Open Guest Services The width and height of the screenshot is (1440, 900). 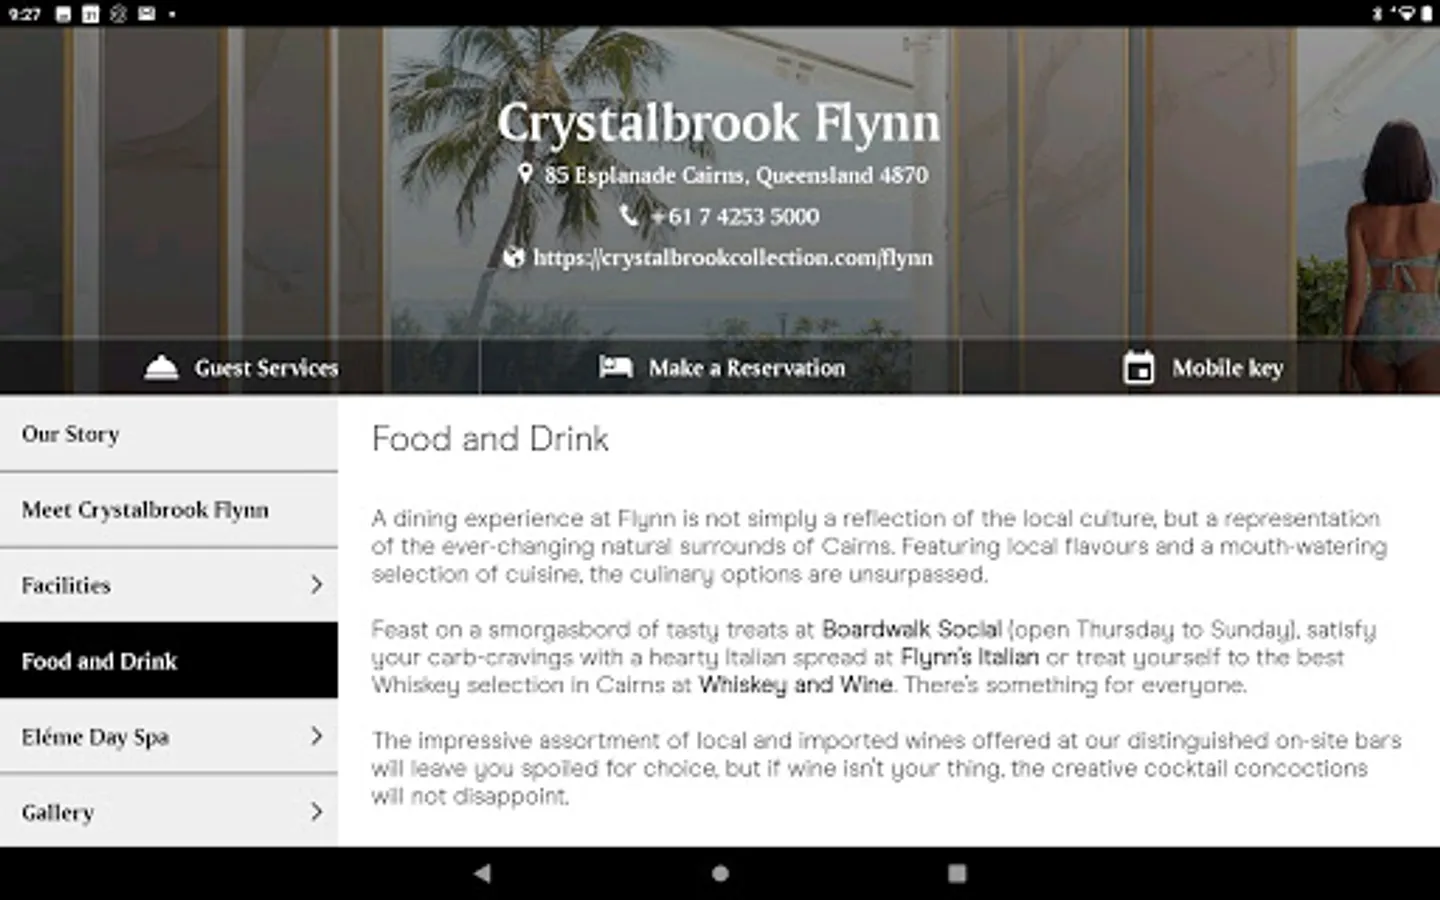(x=240, y=367)
